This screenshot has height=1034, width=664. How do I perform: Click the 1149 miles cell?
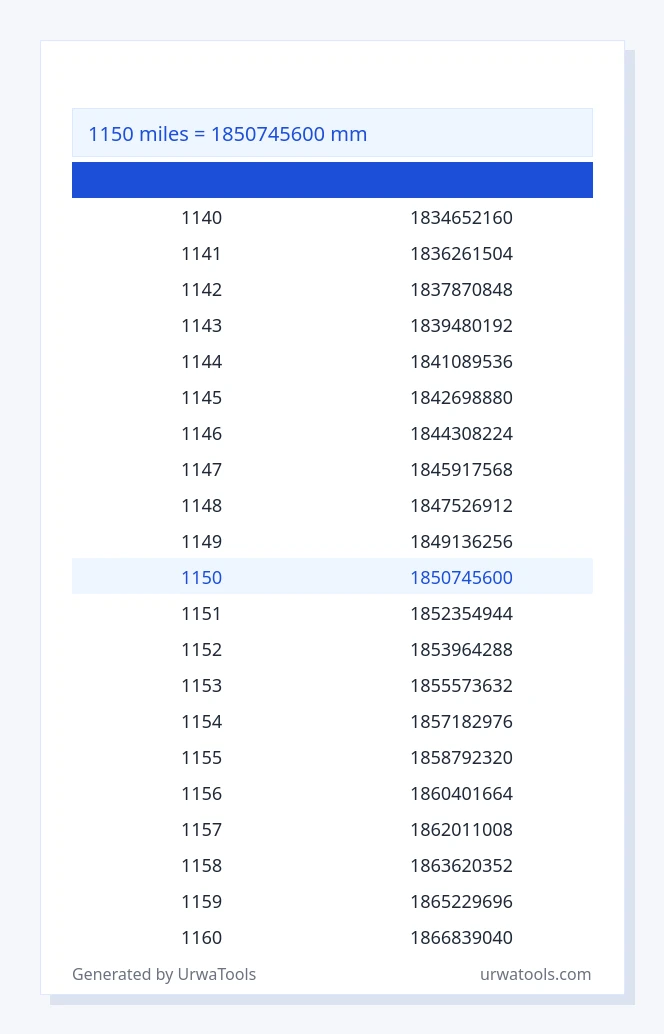202,541
